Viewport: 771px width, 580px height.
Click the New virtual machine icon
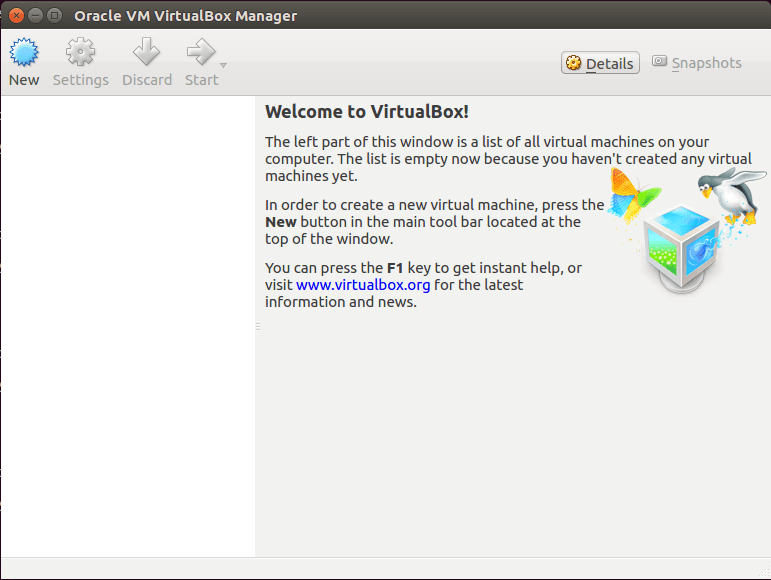click(x=24, y=52)
